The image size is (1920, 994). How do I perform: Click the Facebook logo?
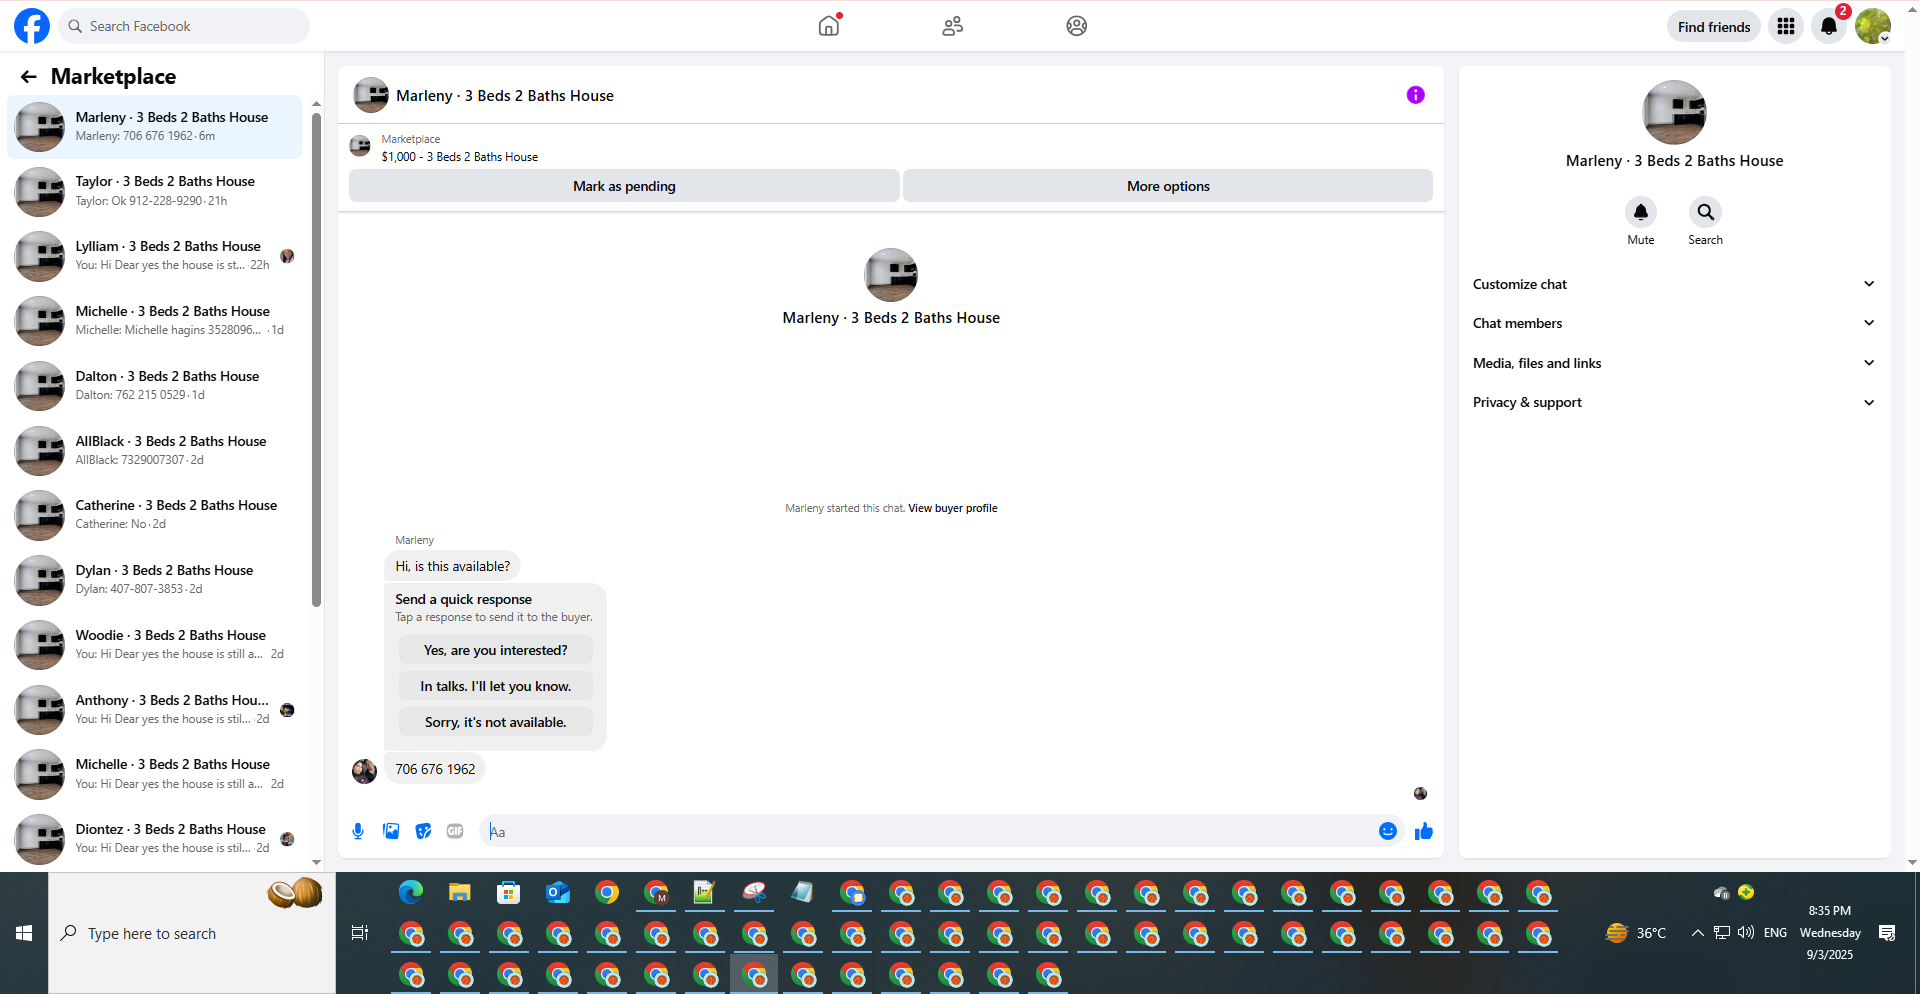pos(31,26)
